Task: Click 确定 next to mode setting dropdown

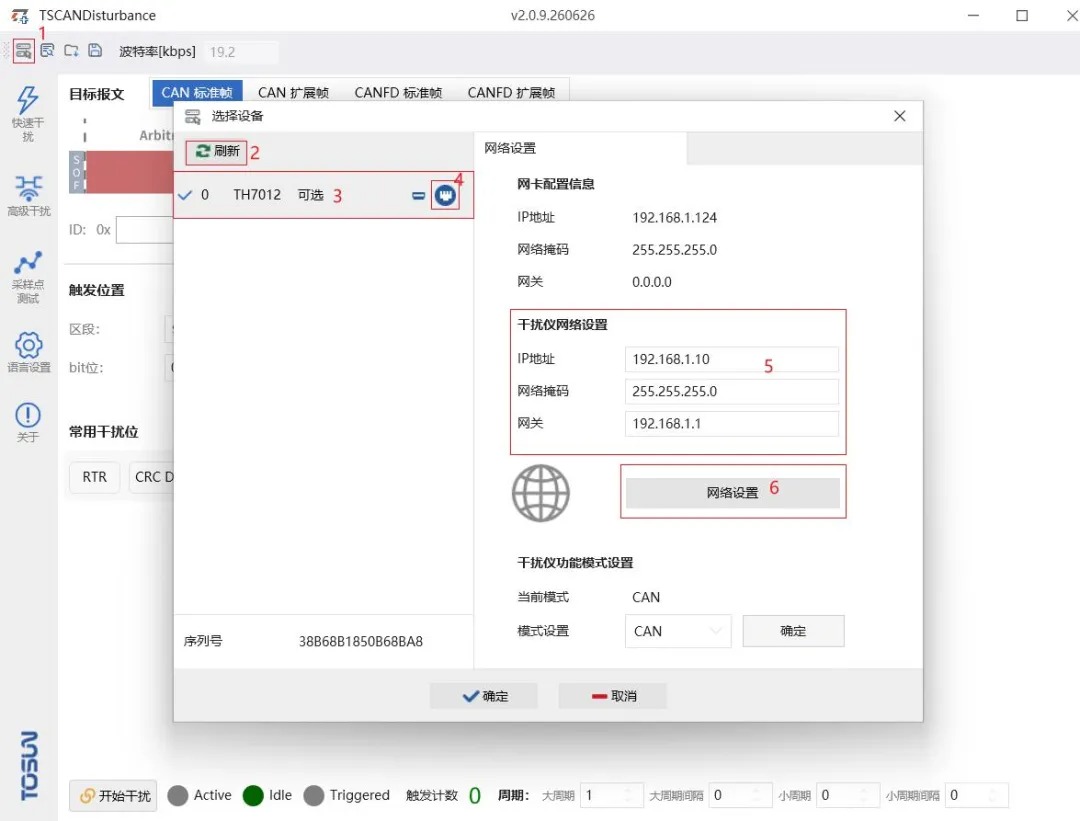Action: coord(793,631)
